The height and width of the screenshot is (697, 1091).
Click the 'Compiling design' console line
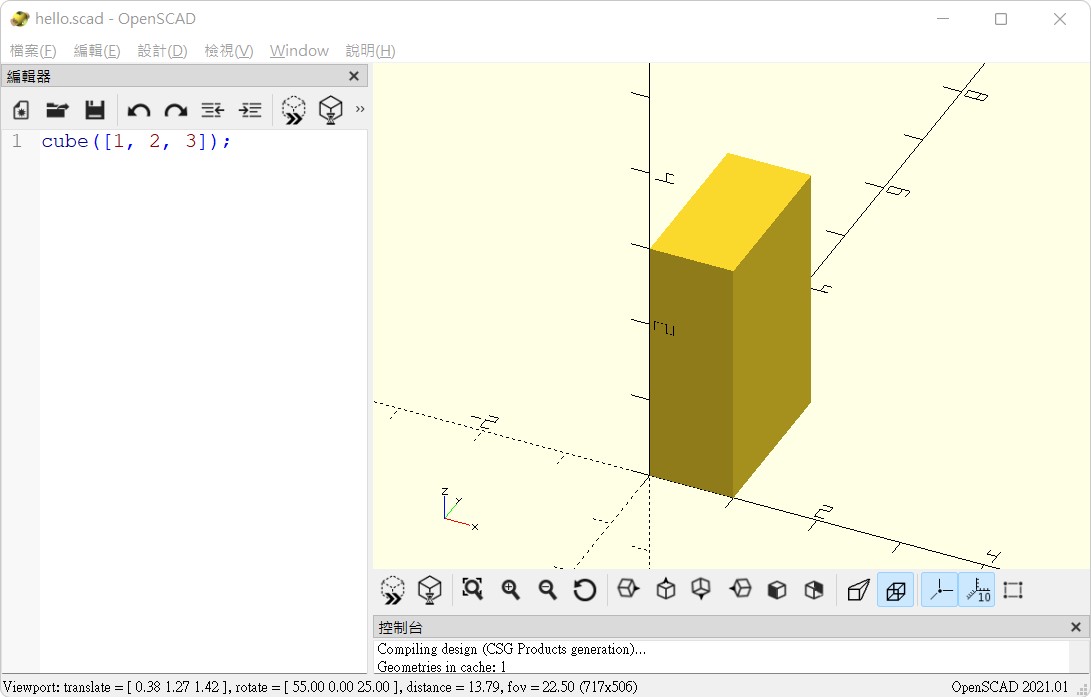coord(511,649)
